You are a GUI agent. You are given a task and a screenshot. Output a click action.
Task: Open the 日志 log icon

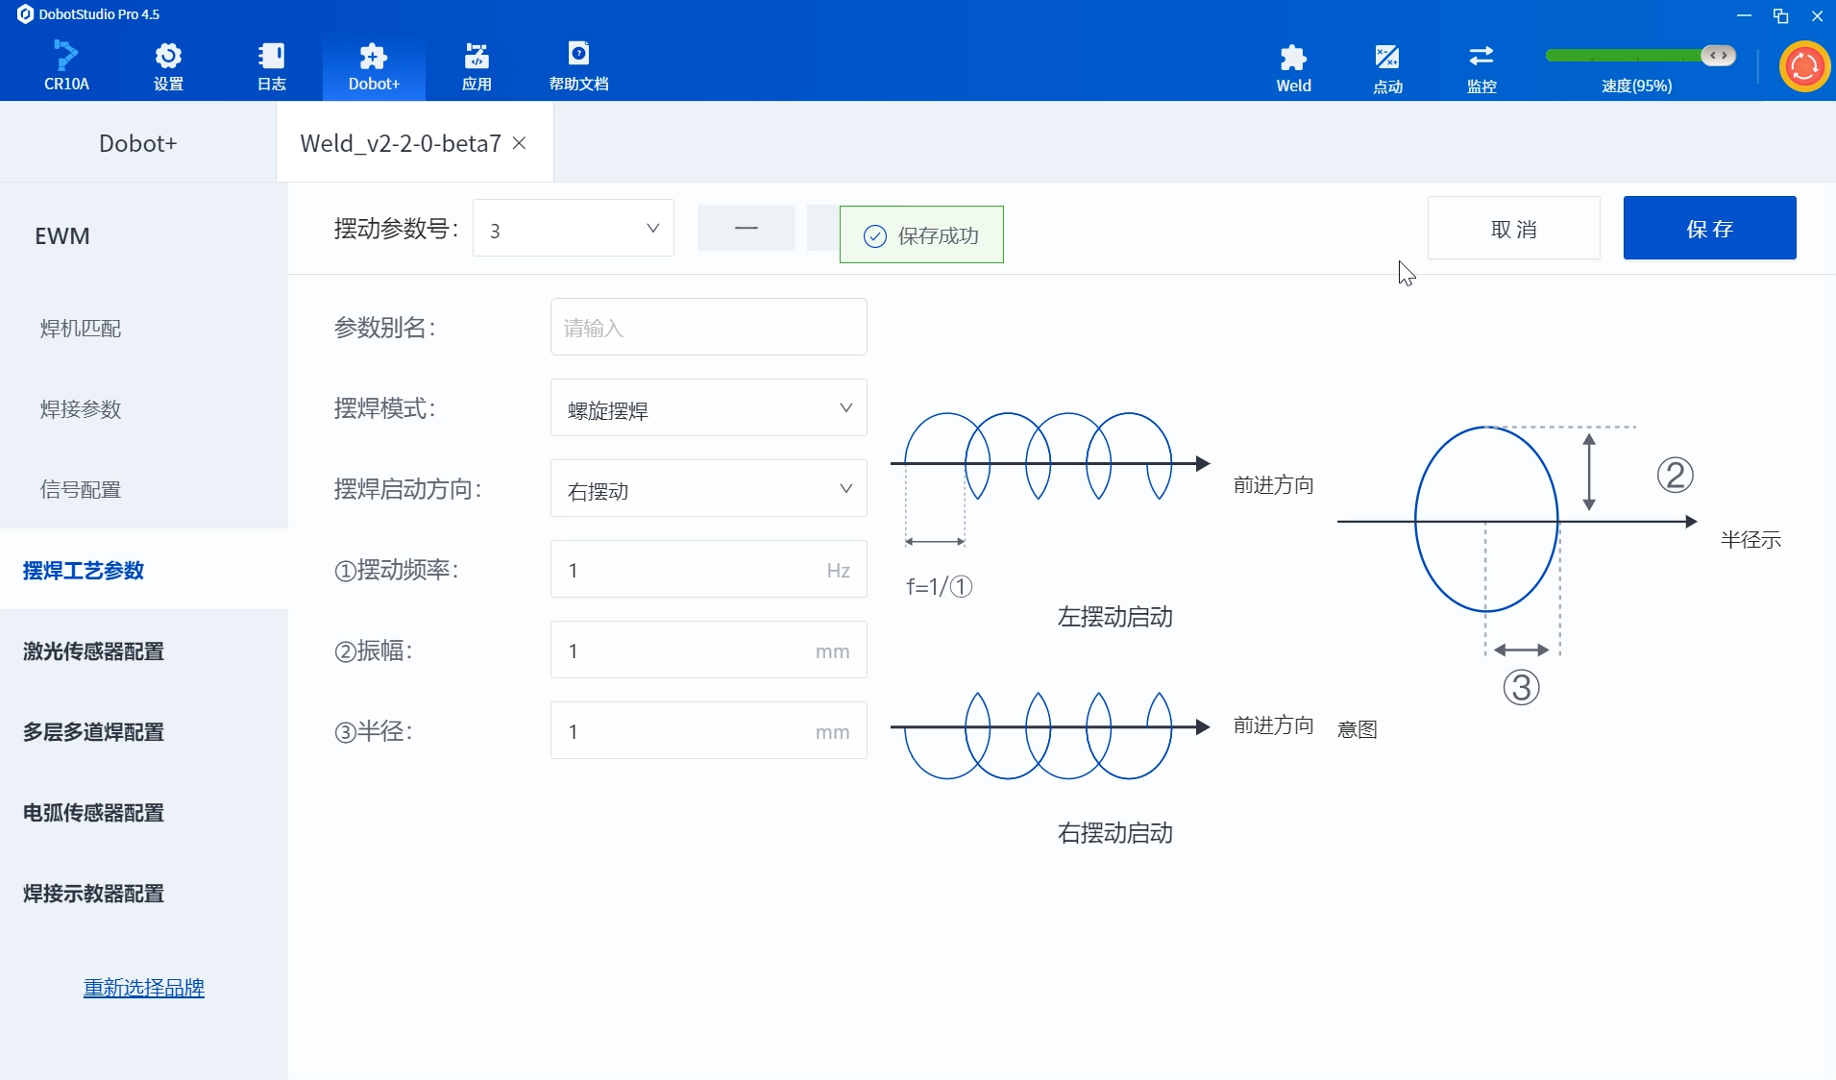click(x=271, y=66)
